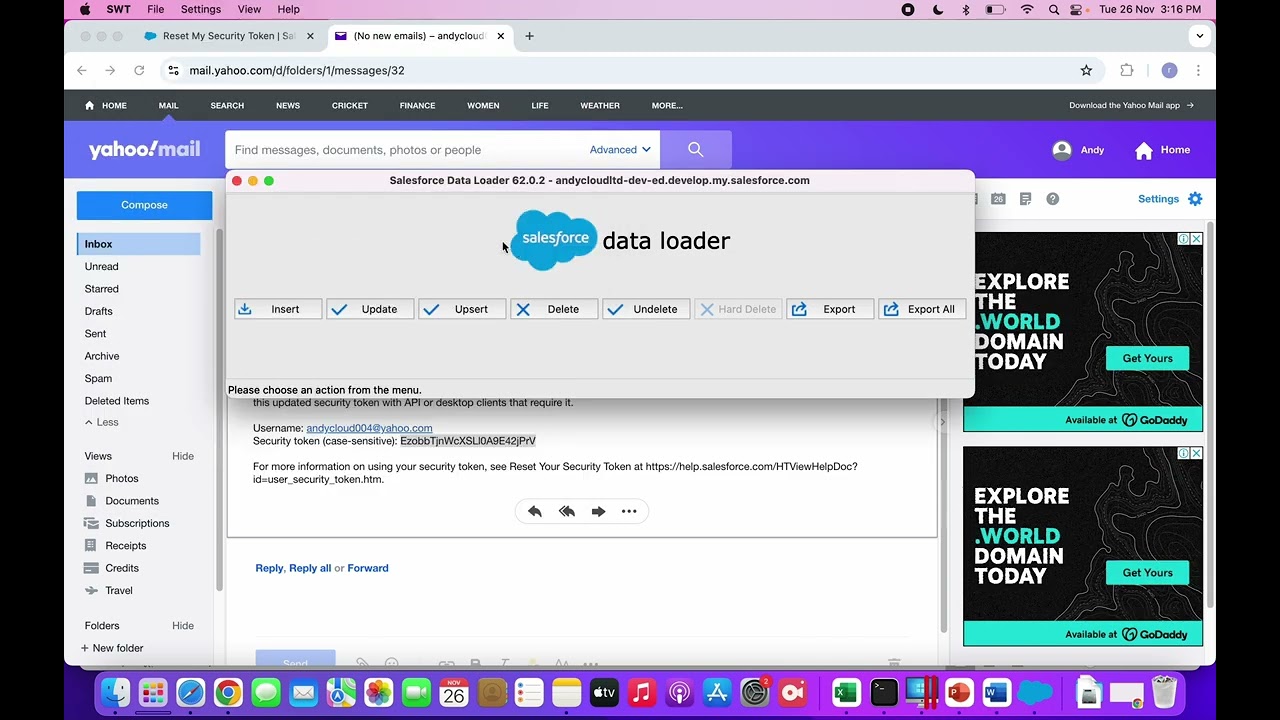Open the Documents view
The width and height of the screenshot is (1280, 720).
131,501
